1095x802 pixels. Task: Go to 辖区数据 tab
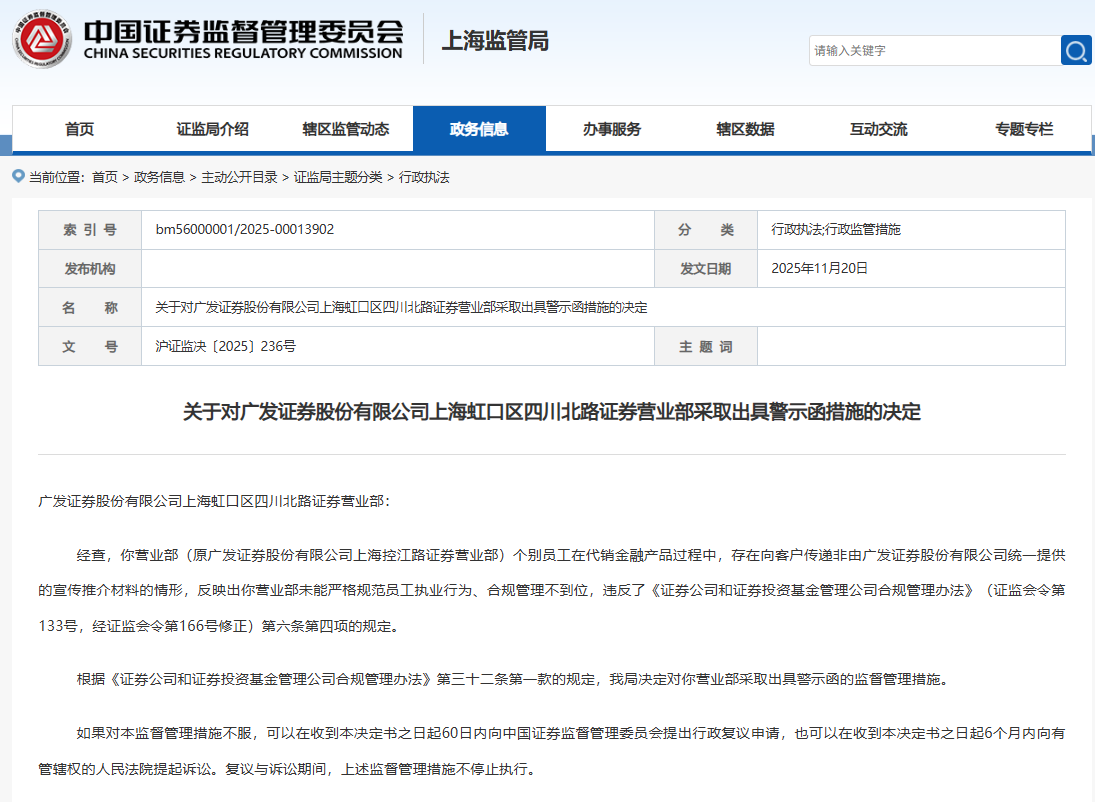[x=745, y=129]
